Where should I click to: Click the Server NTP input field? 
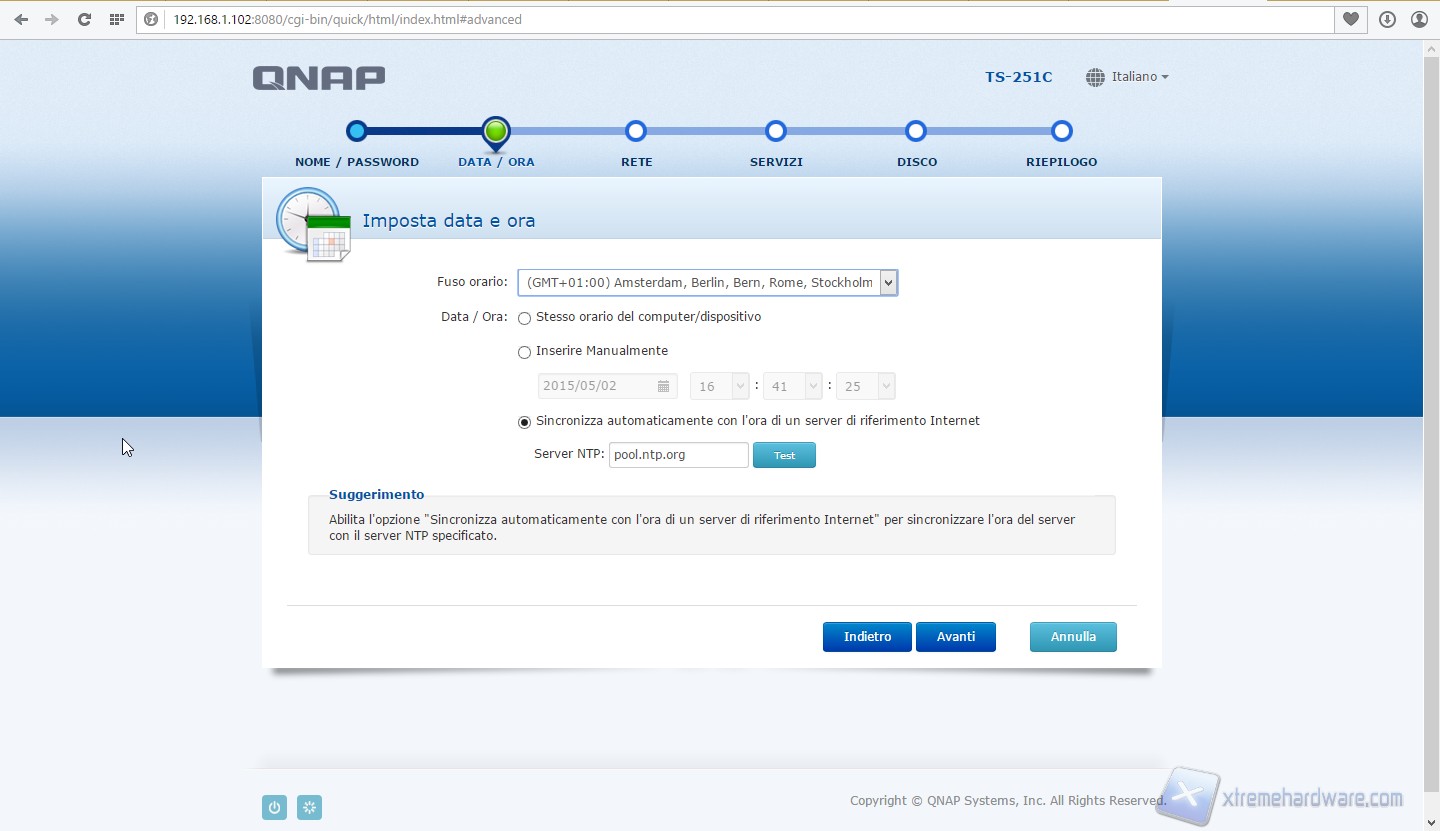(678, 455)
